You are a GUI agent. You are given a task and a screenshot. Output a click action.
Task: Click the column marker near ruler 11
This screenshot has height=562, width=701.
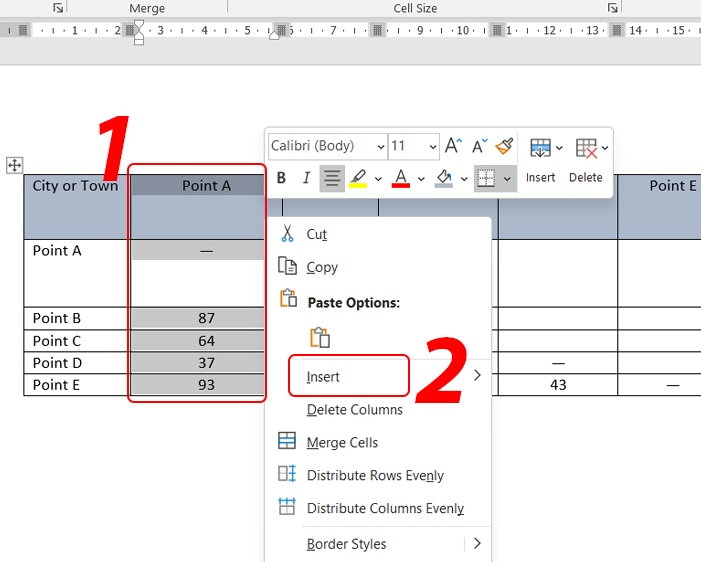[x=497, y=30]
